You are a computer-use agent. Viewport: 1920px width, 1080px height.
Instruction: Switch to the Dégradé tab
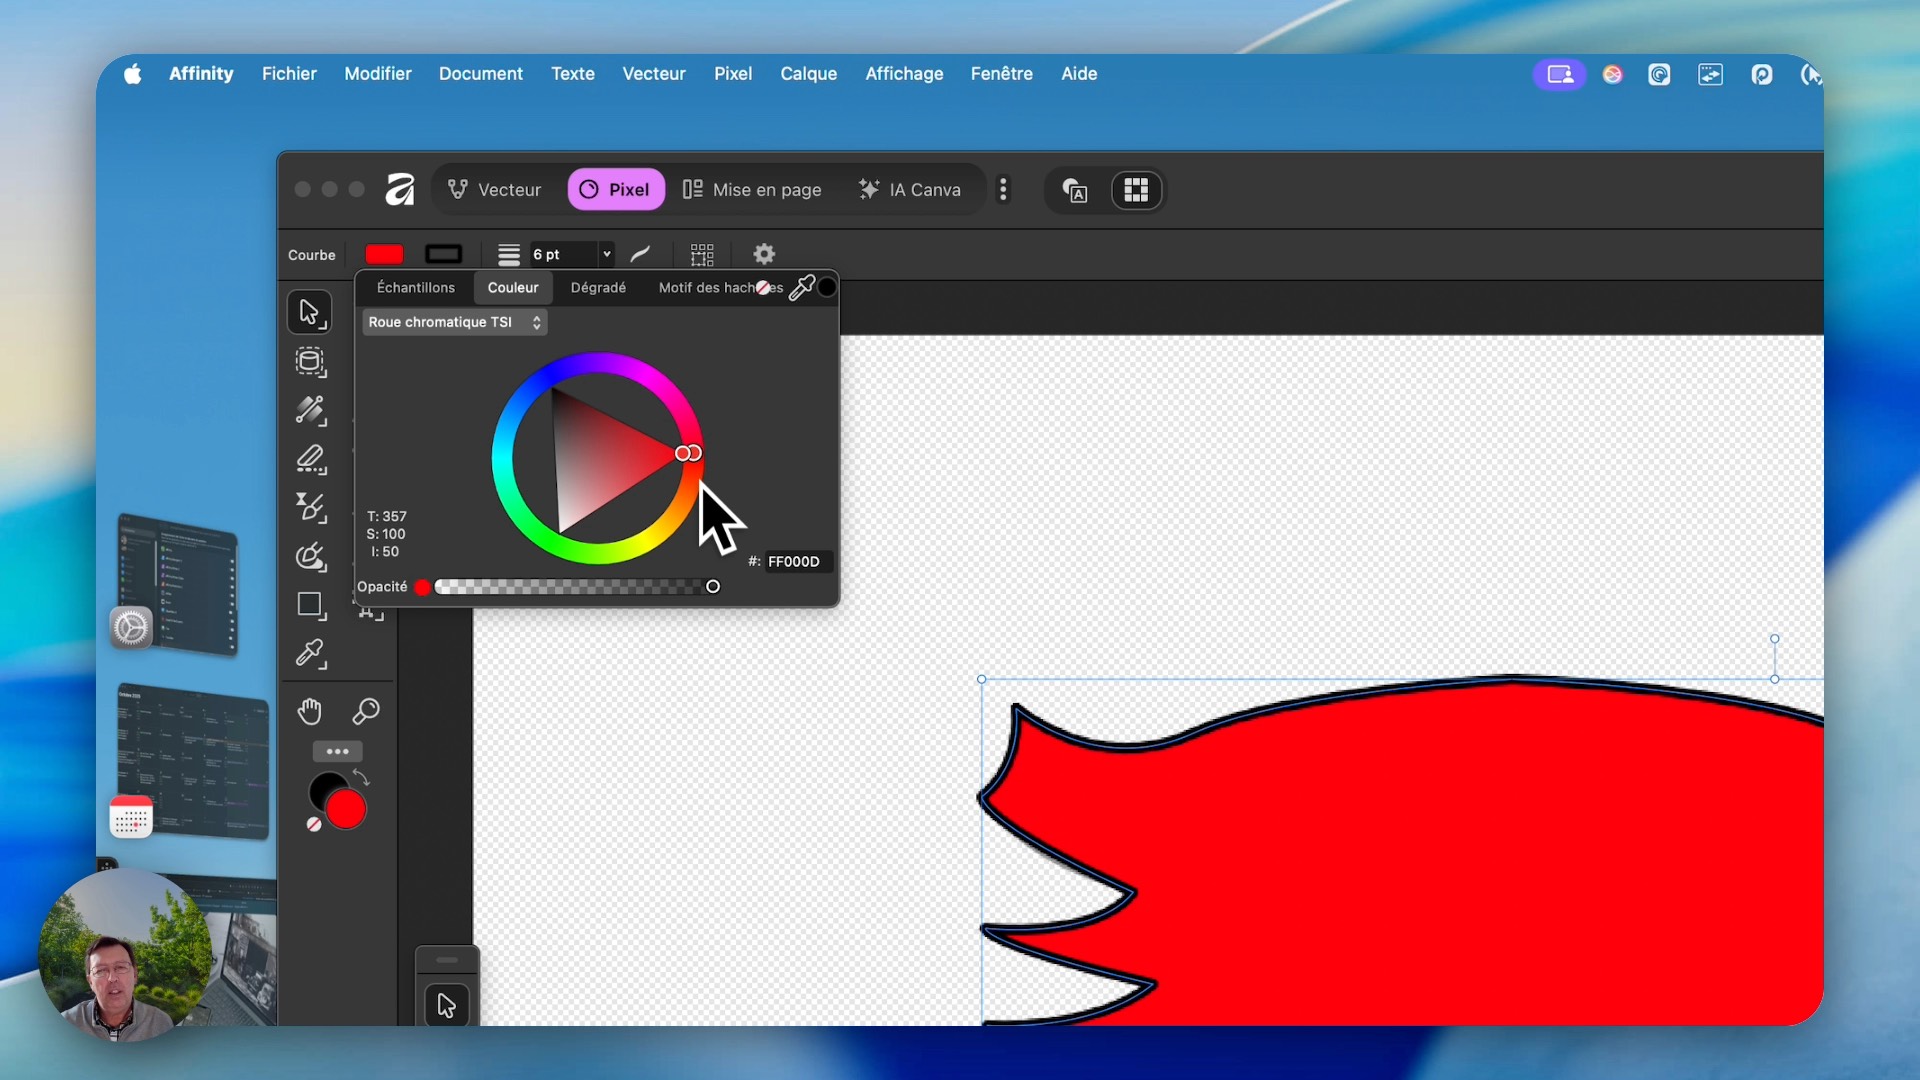click(x=598, y=288)
